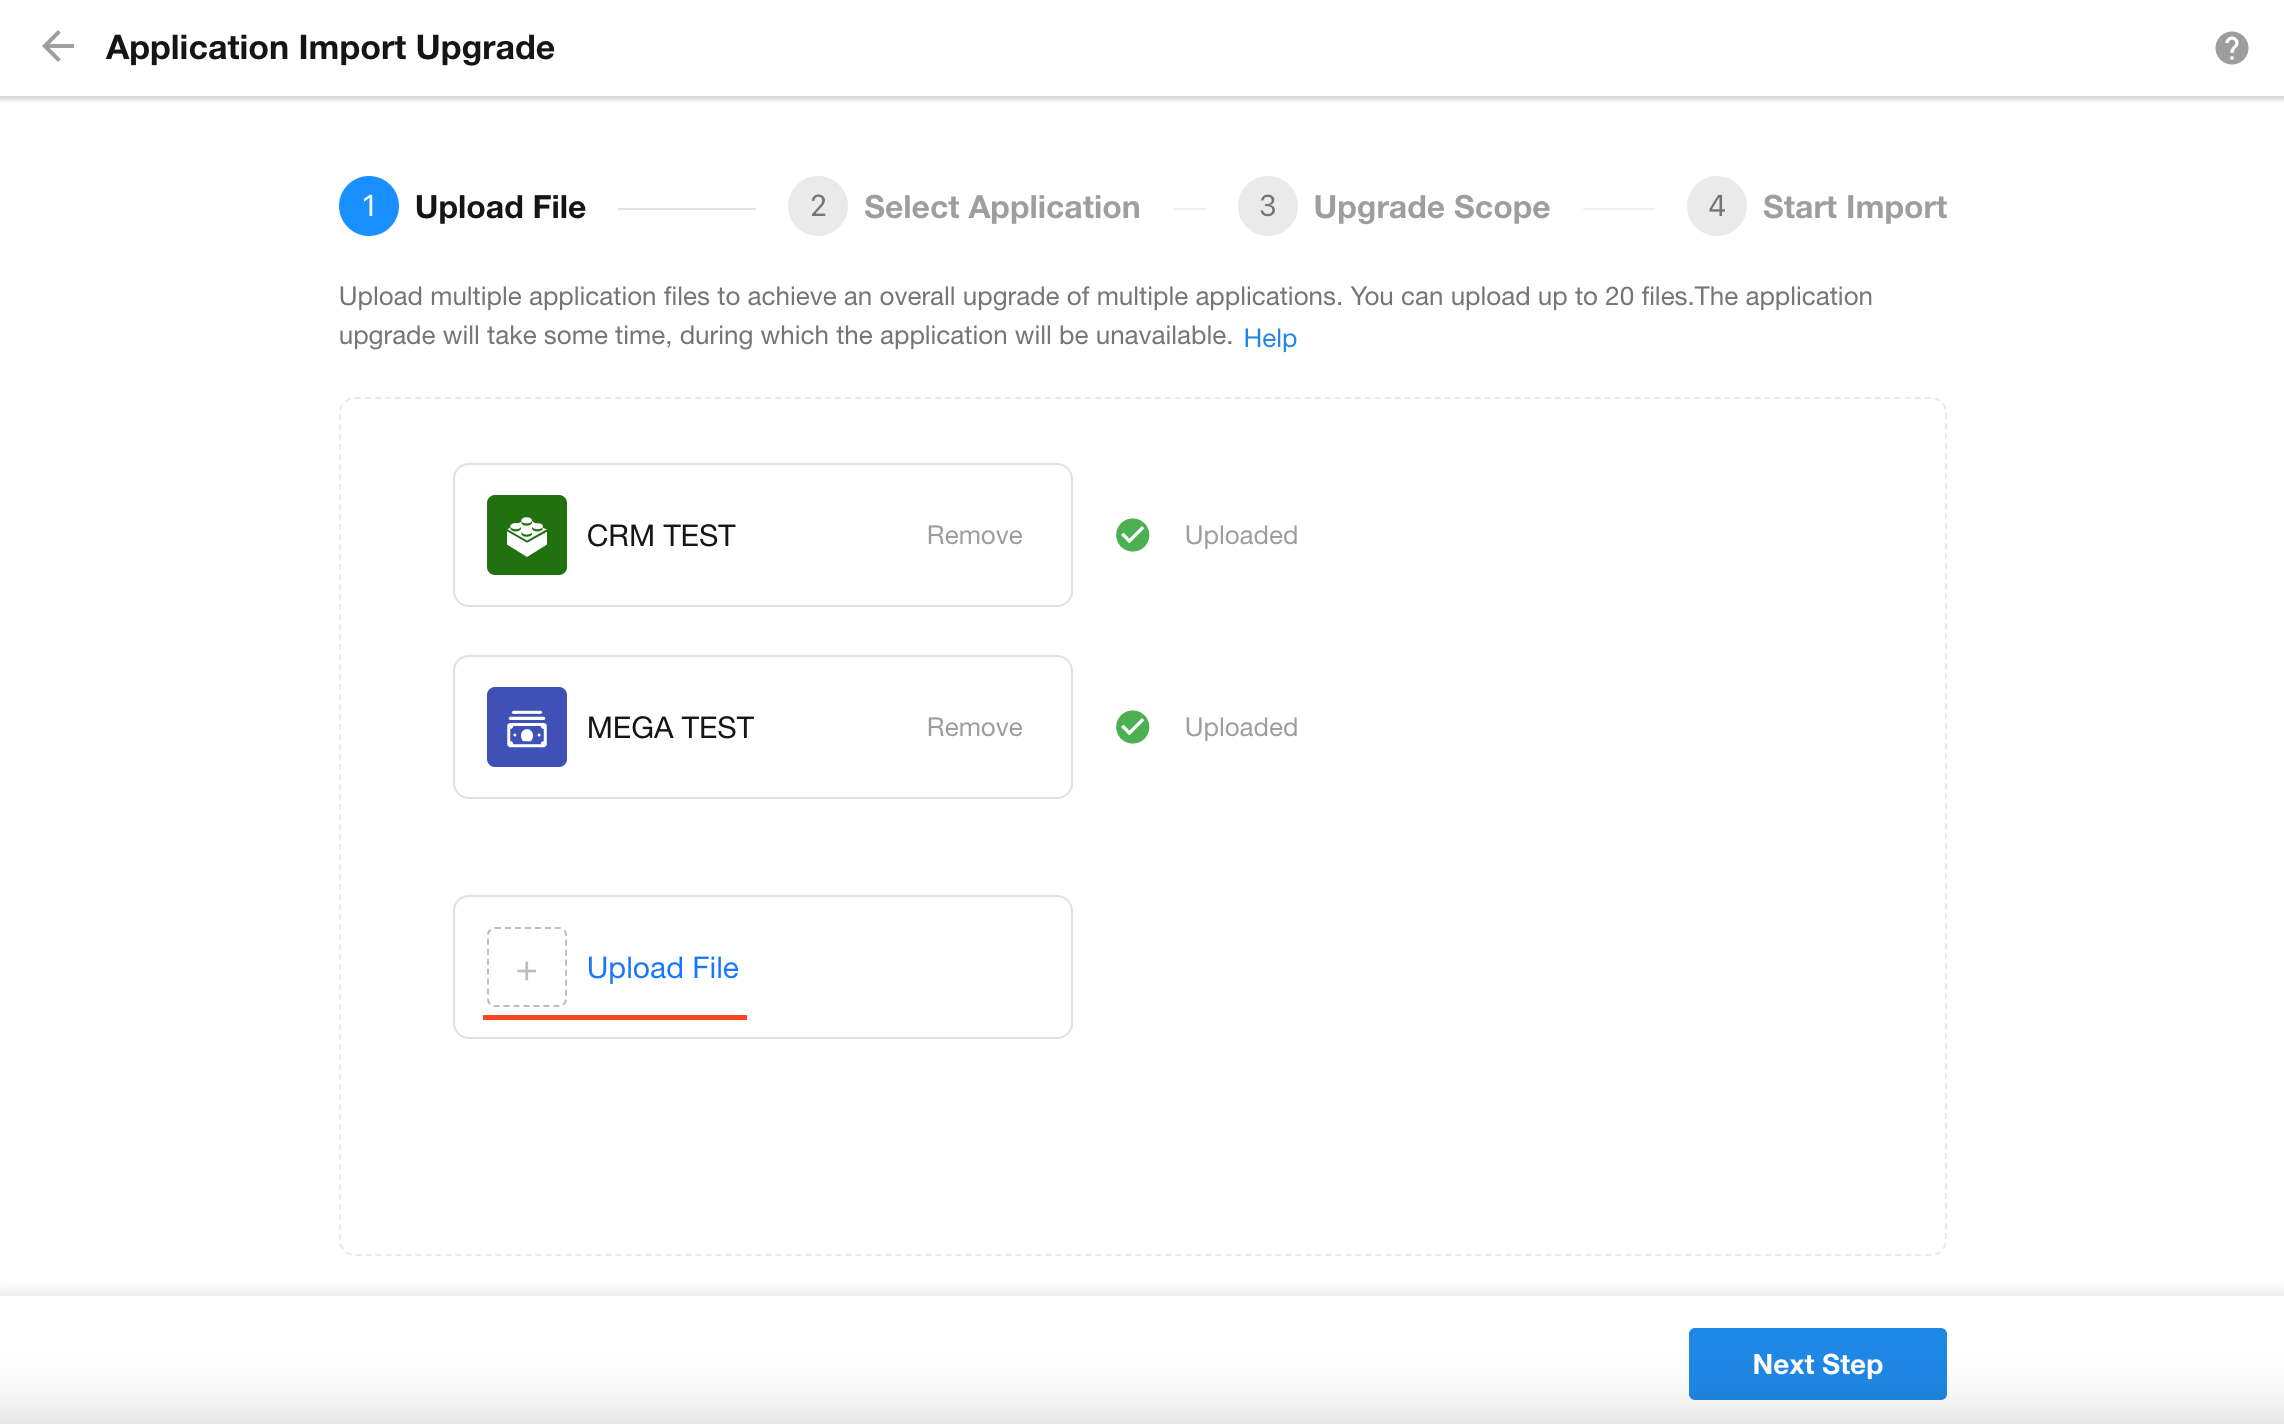
Task: Click the step 2 circle indicator
Action: [817, 207]
